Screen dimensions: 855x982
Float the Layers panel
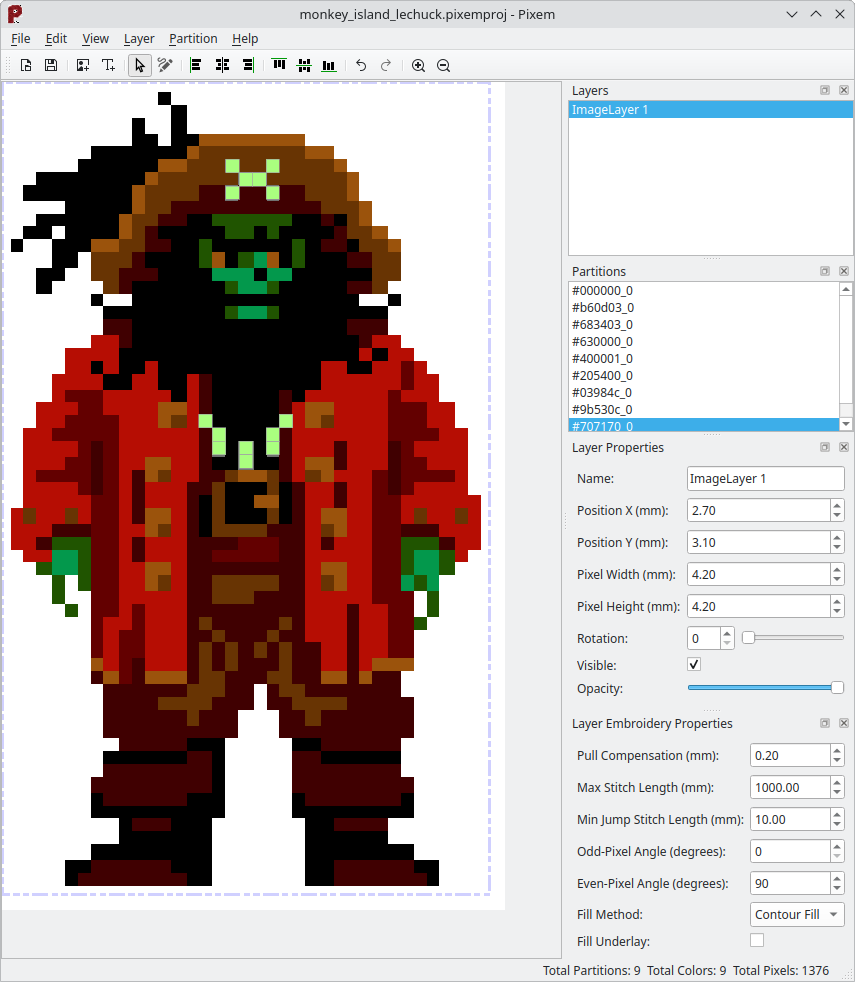825,90
